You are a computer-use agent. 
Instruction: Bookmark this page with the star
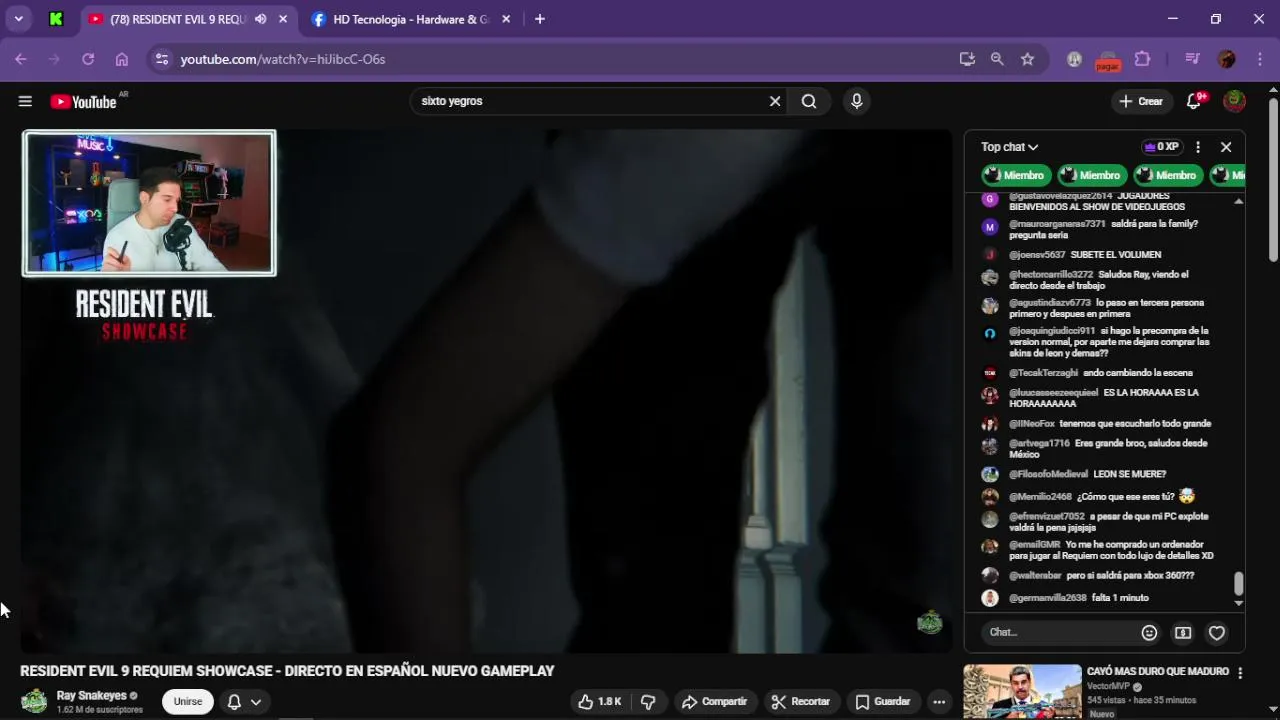1027,59
